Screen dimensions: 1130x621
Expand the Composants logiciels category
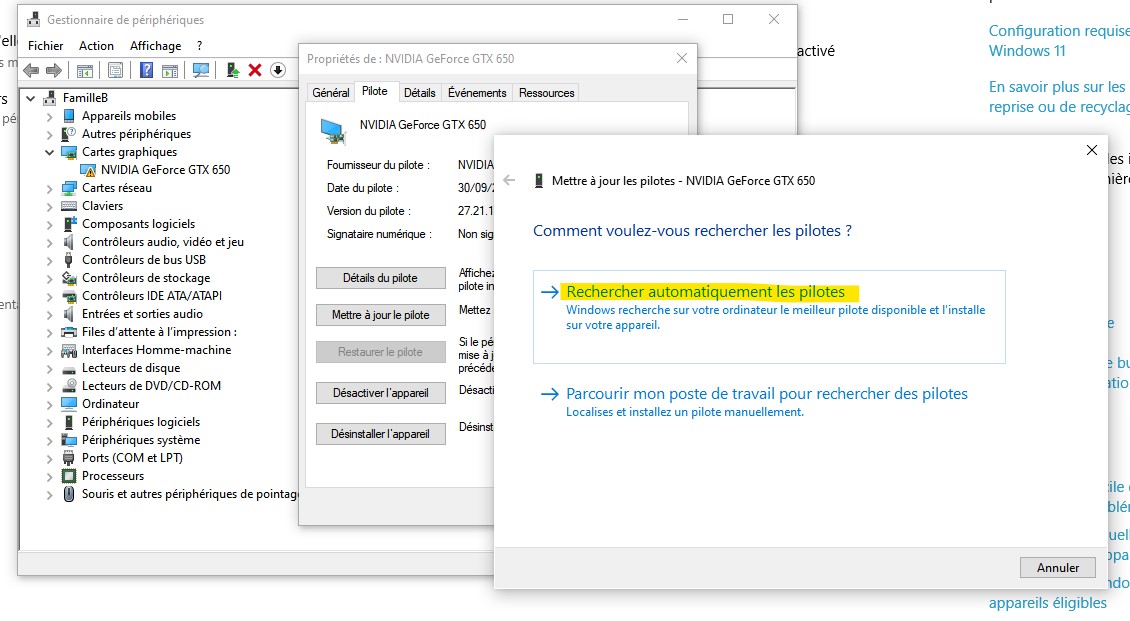pyautogui.click(x=50, y=224)
